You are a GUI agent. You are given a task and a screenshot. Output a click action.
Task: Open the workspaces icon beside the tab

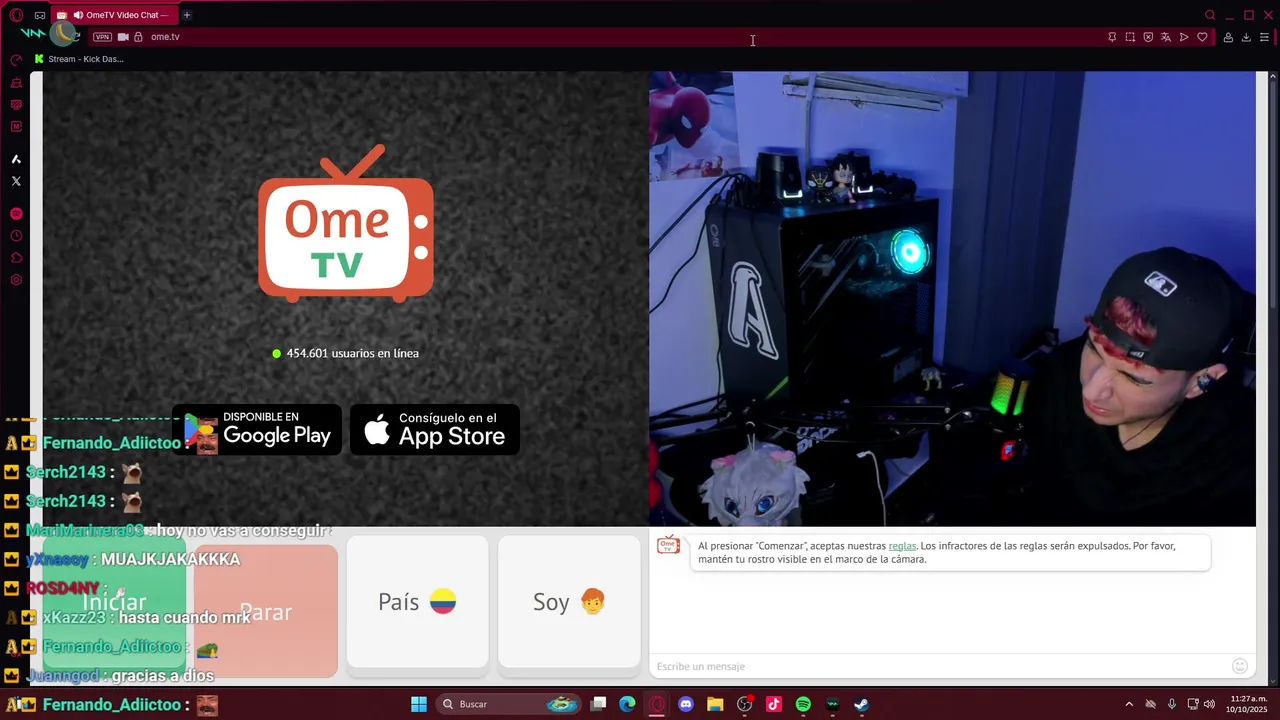(40, 15)
